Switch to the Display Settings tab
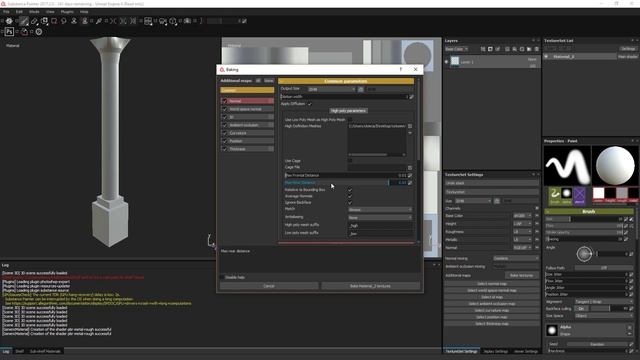This screenshot has height=360, width=640. (496, 351)
